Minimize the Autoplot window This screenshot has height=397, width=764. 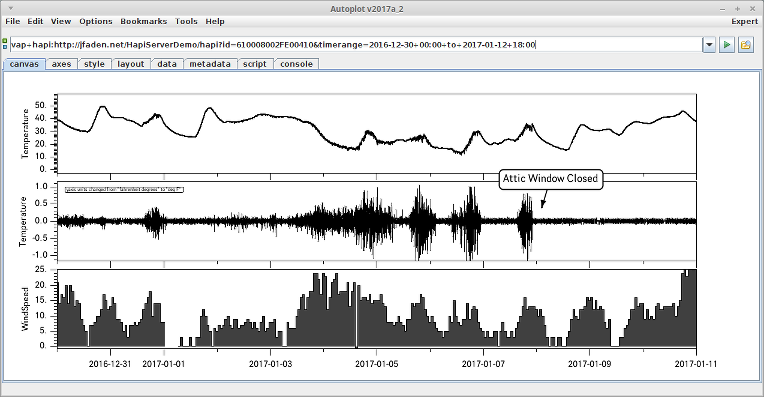pyautogui.click(x=723, y=9)
